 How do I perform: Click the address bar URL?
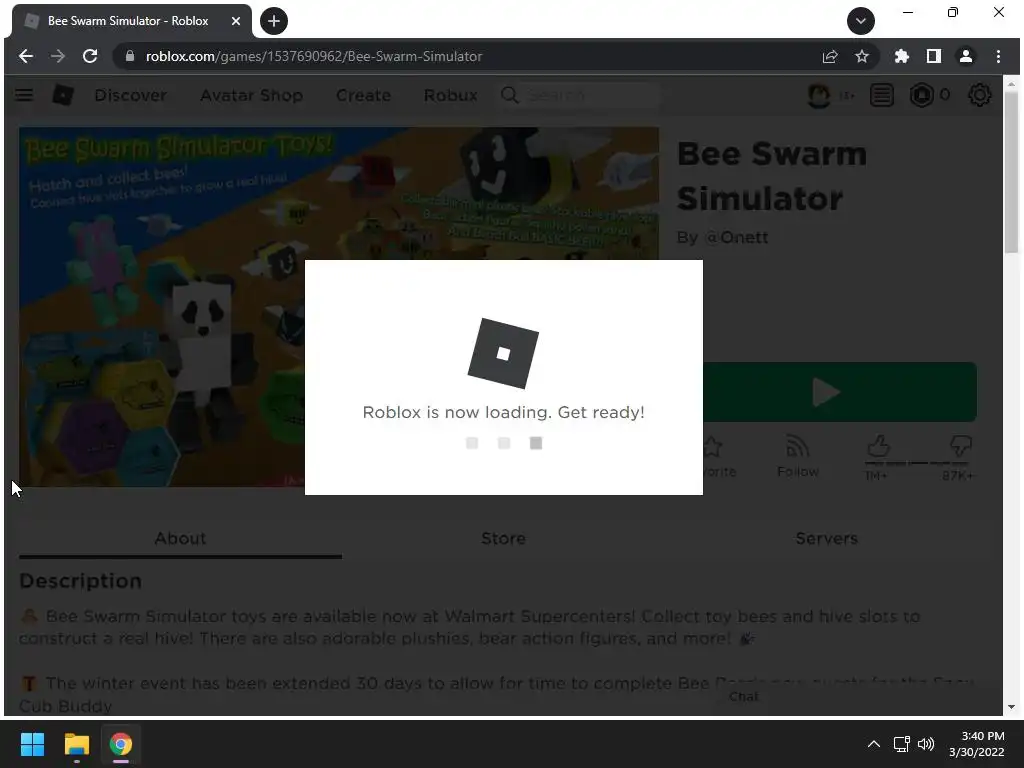click(314, 57)
